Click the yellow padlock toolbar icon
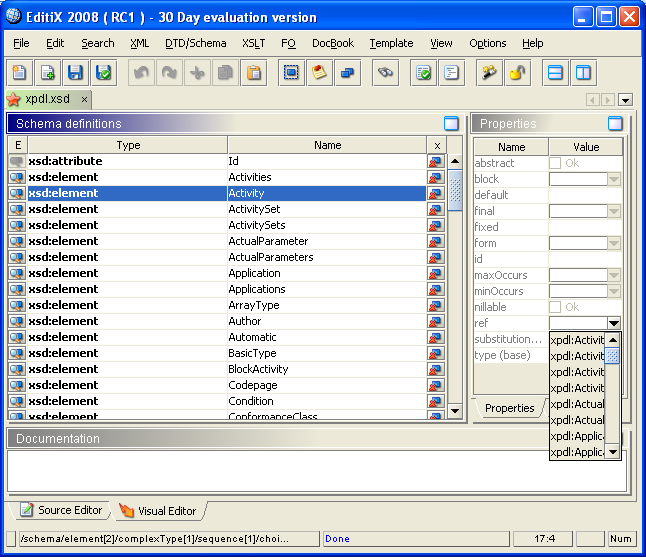646x557 pixels. click(517, 73)
